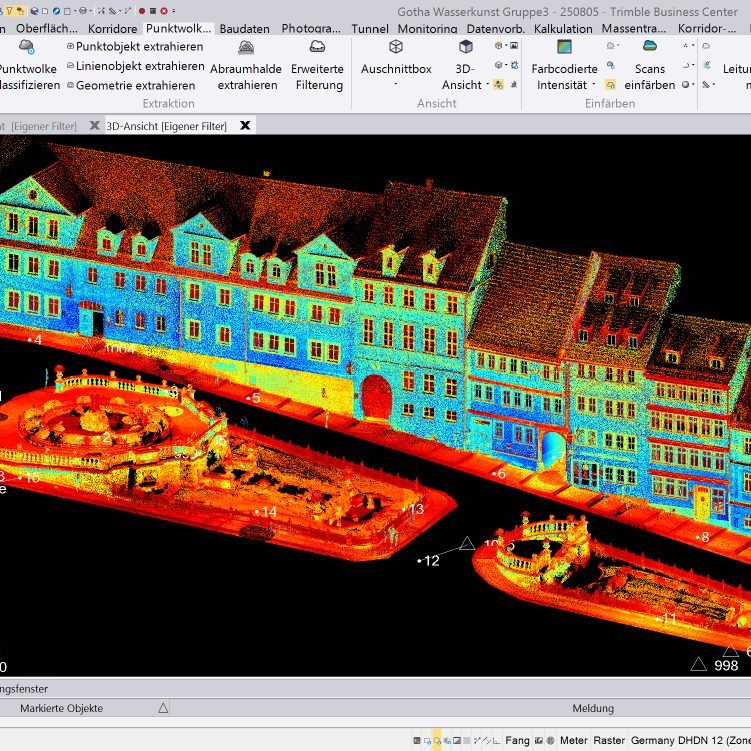The image size is (751, 751).
Task: Click the print icon in quick access toolbar
Action: click(82, 11)
